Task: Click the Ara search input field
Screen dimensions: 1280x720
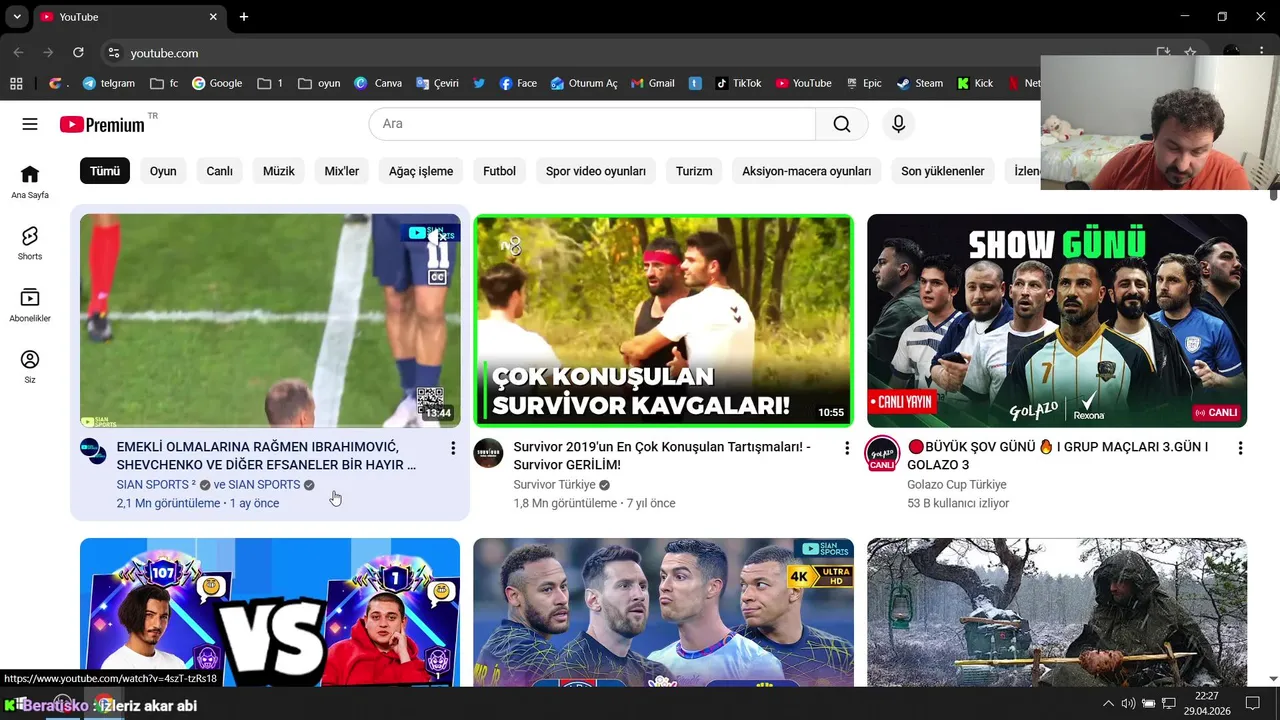Action: (x=592, y=124)
